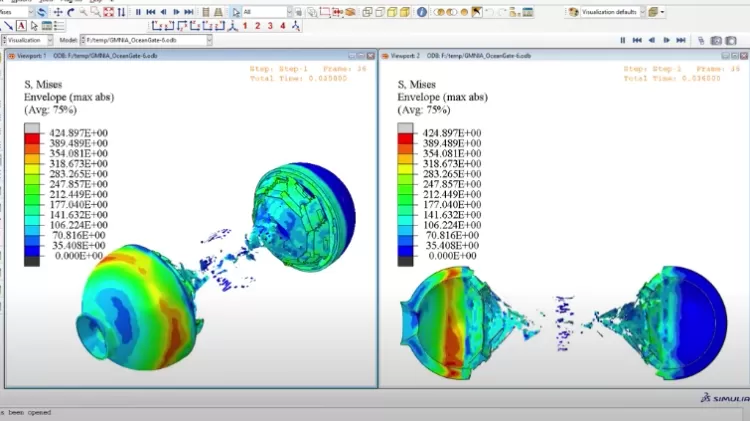Open the Visualization module dropdown
The height and width of the screenshot is (421, 750).
point(27,40)
